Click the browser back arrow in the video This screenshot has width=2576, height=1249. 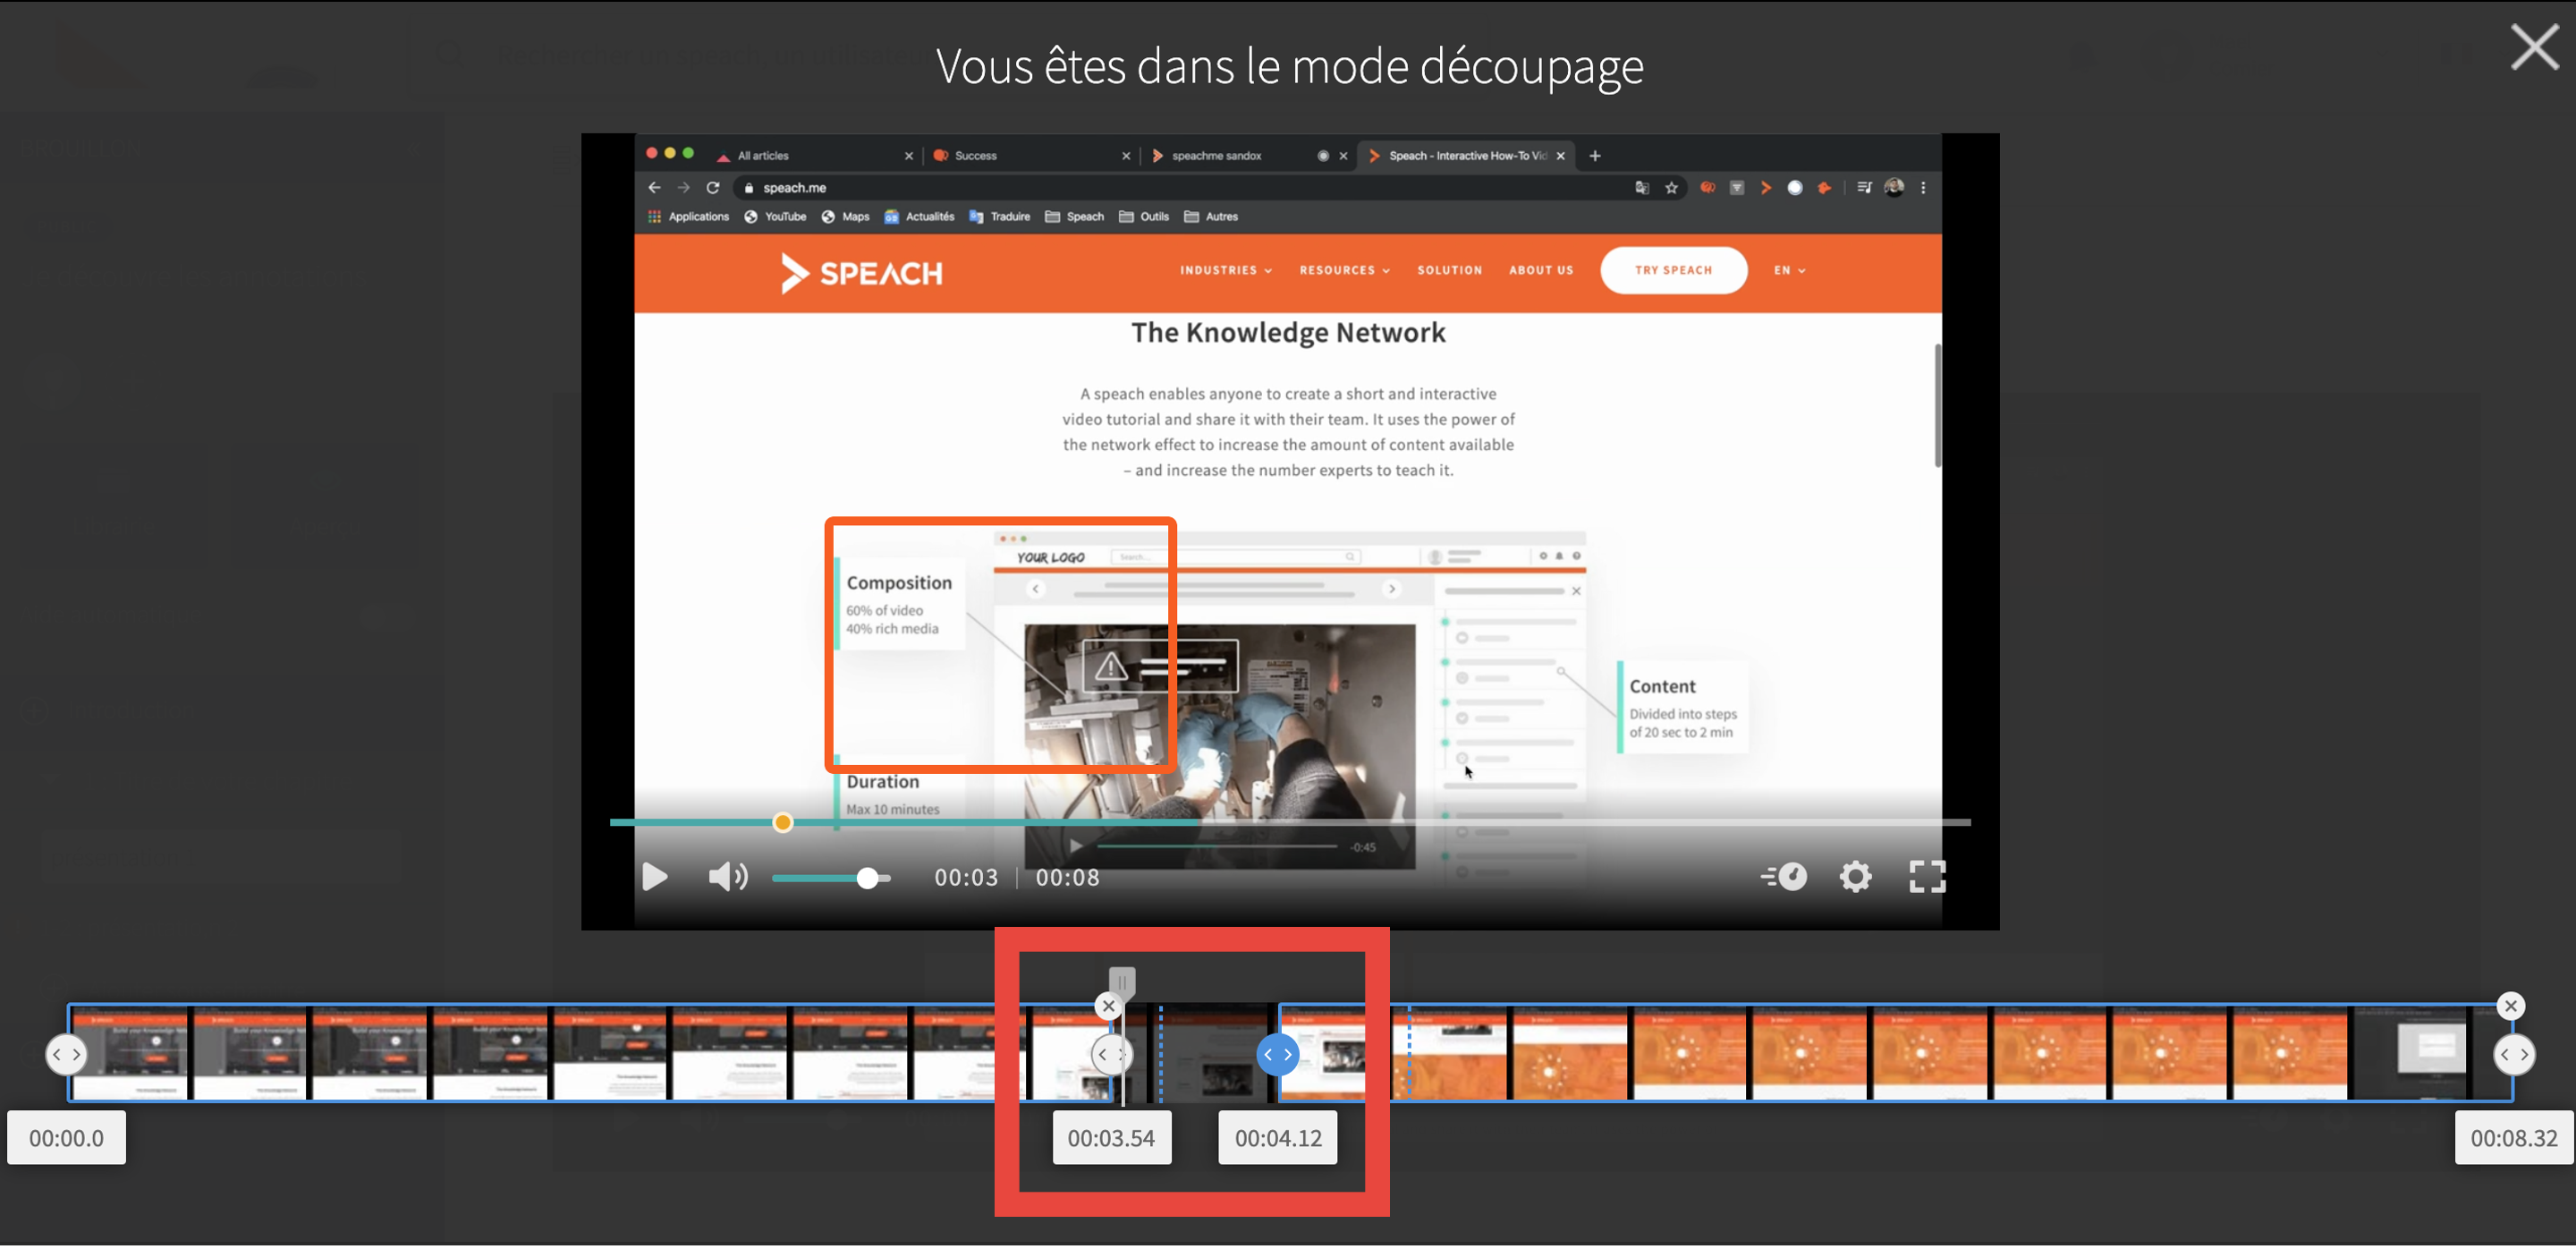point(654,188)
